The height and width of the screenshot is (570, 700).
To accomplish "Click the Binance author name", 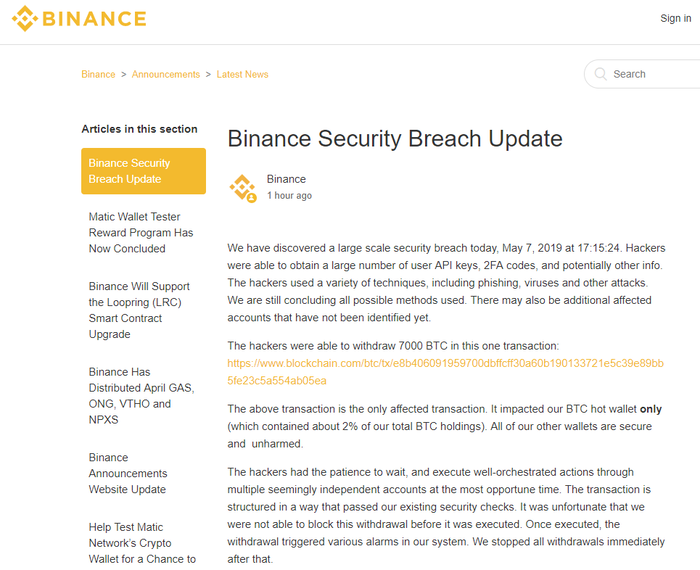I will (286, 179).
